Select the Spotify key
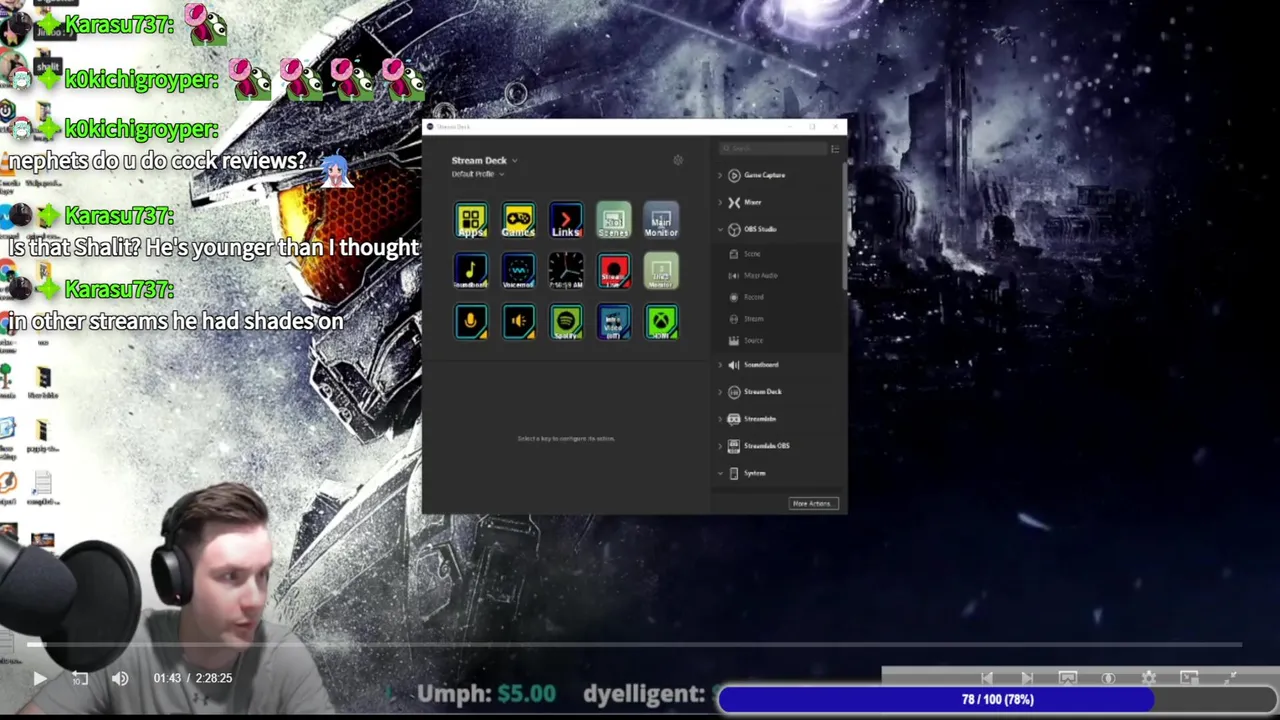Viewport: 1280px width, 720px height. tap(566, 322)
